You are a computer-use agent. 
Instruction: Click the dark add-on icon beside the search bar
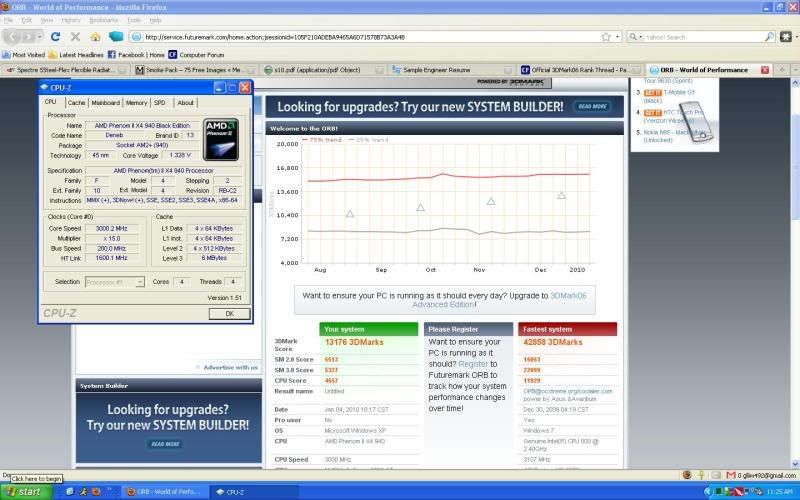[x=786, y=37]
